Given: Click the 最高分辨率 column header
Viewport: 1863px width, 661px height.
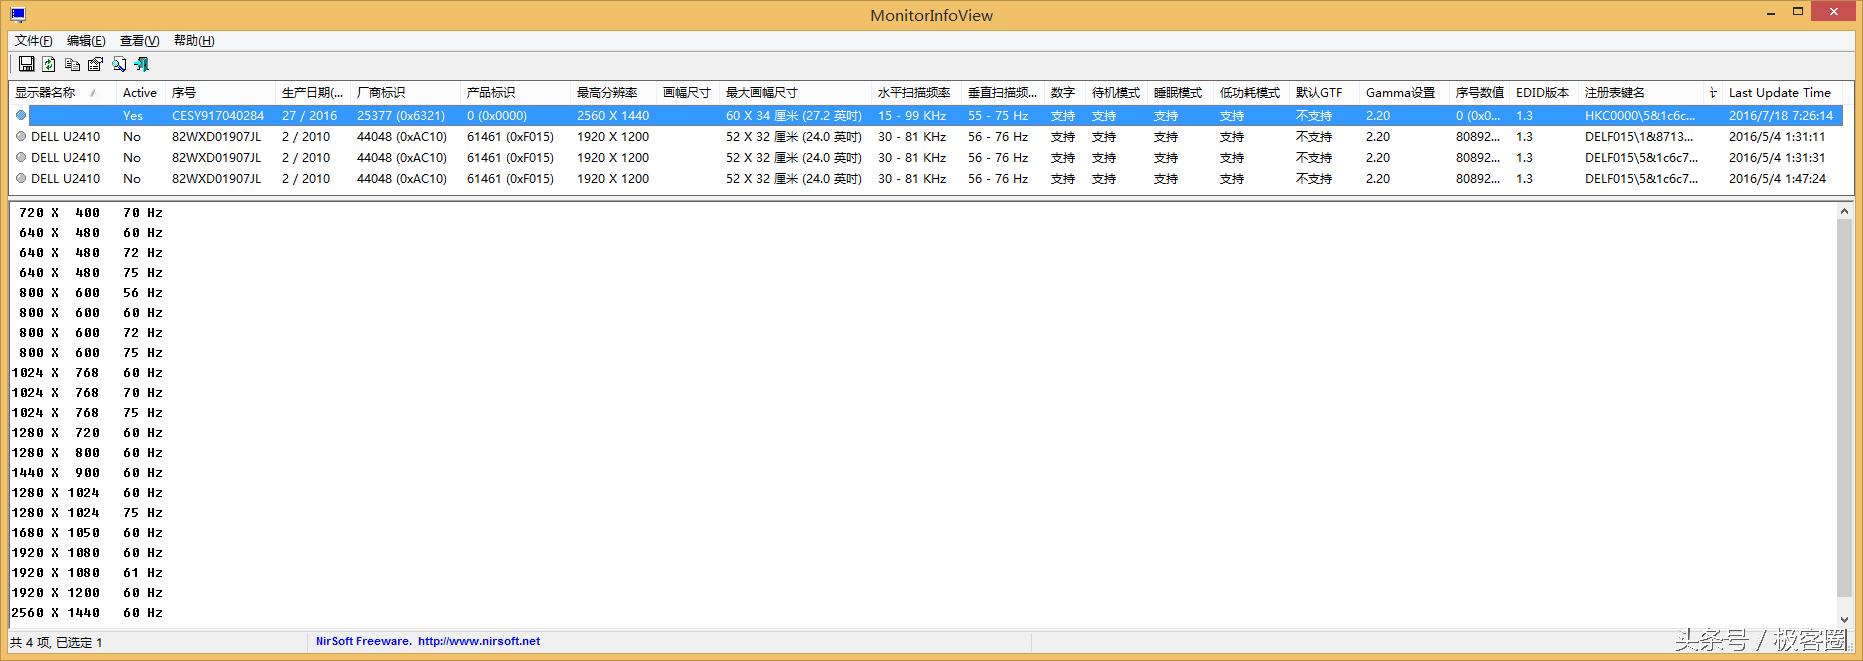Looking at the screenshot, I should (x=613, y=93).
